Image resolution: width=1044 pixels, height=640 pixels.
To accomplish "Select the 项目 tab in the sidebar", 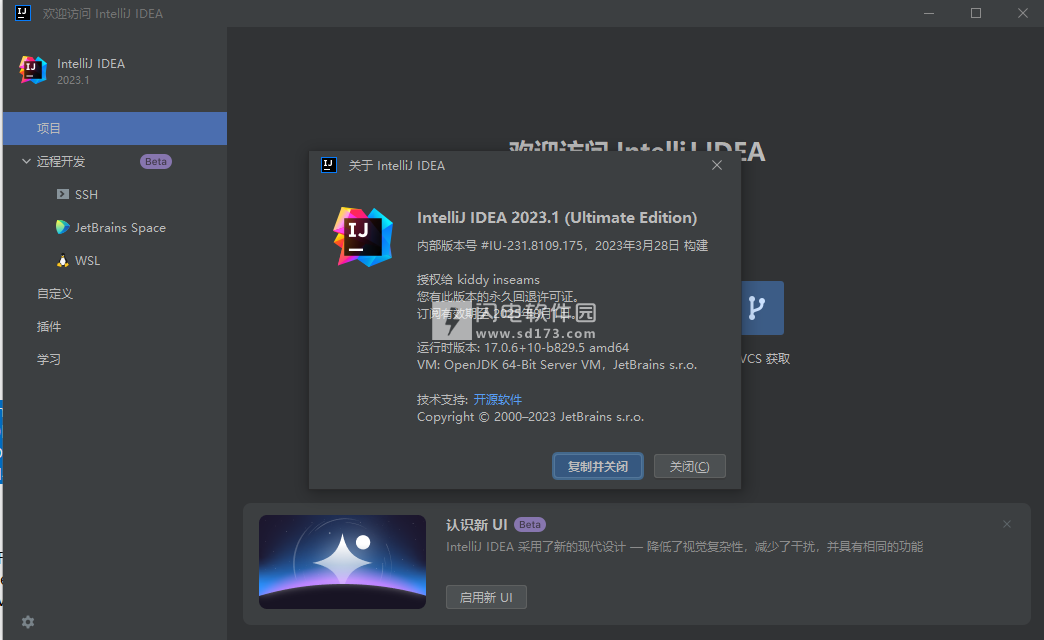I will click(115, 129).
